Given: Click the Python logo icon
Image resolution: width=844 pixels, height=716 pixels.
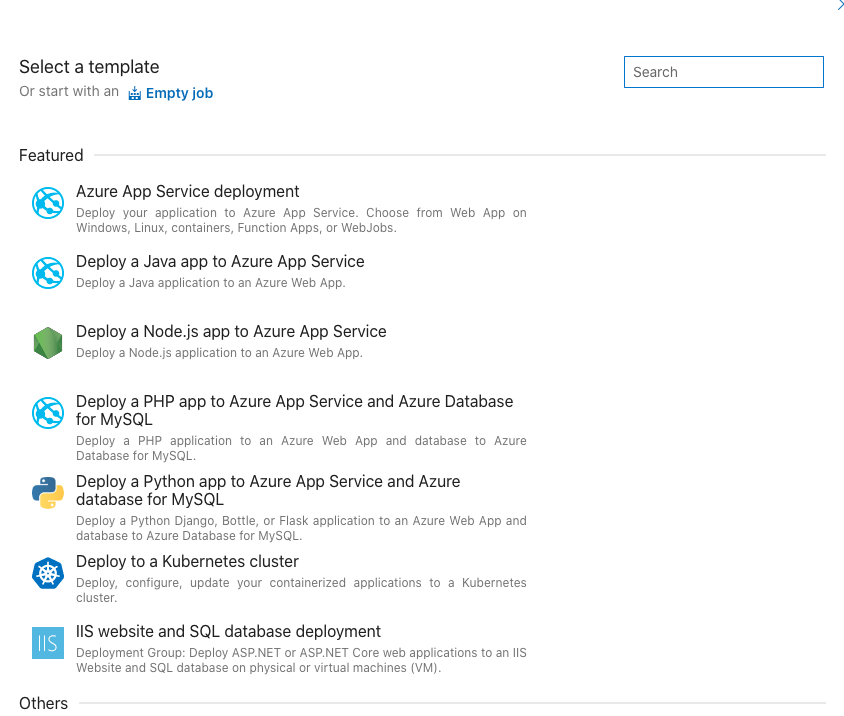Looking at the screenshot, I should [x=48, y=493].
